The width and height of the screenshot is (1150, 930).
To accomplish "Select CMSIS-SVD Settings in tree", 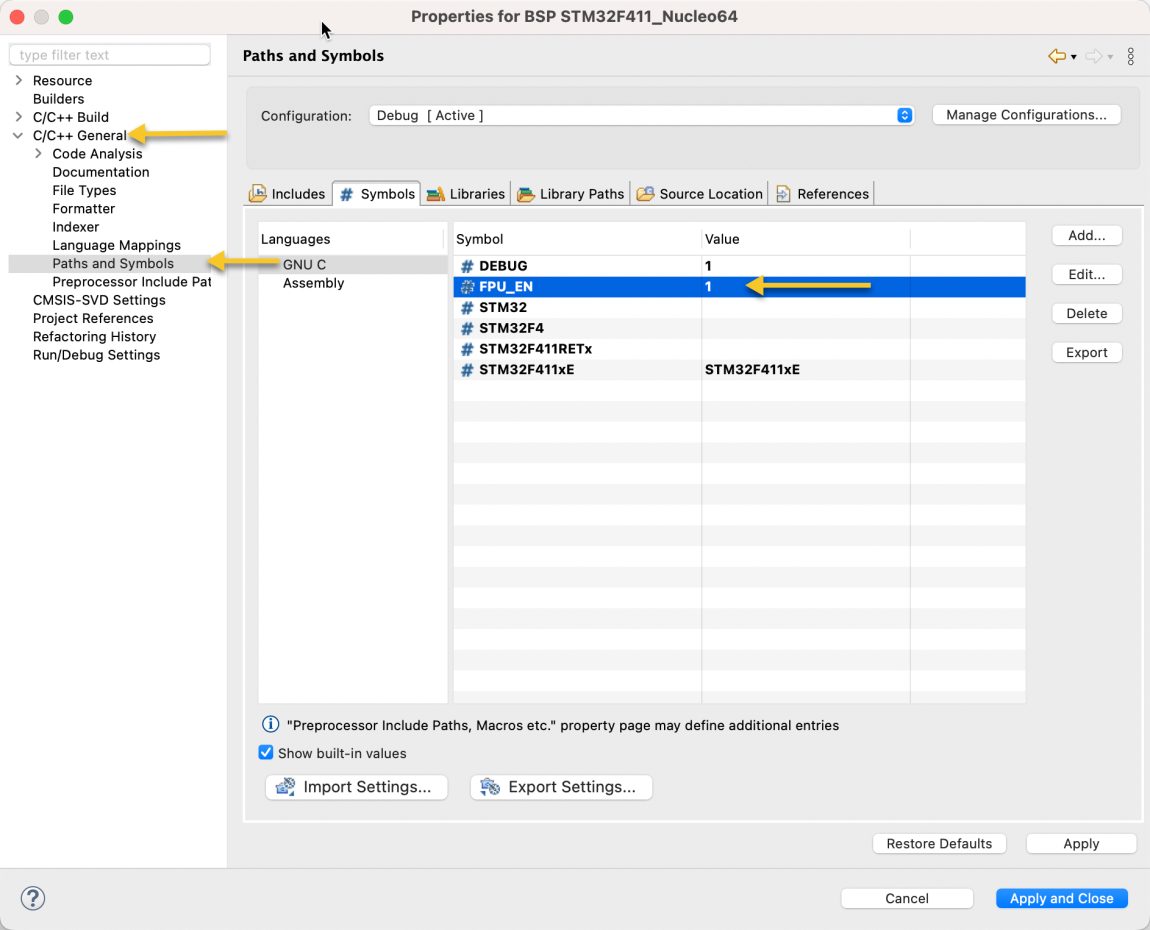I will pyautogui.click(x=99, y=300).
